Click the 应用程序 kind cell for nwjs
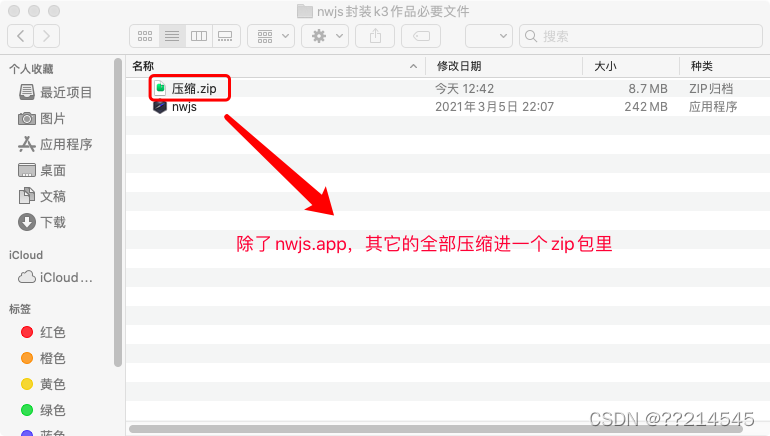This screenshot has height=436, width=770. pyautogui.click(x=713, y=107)
